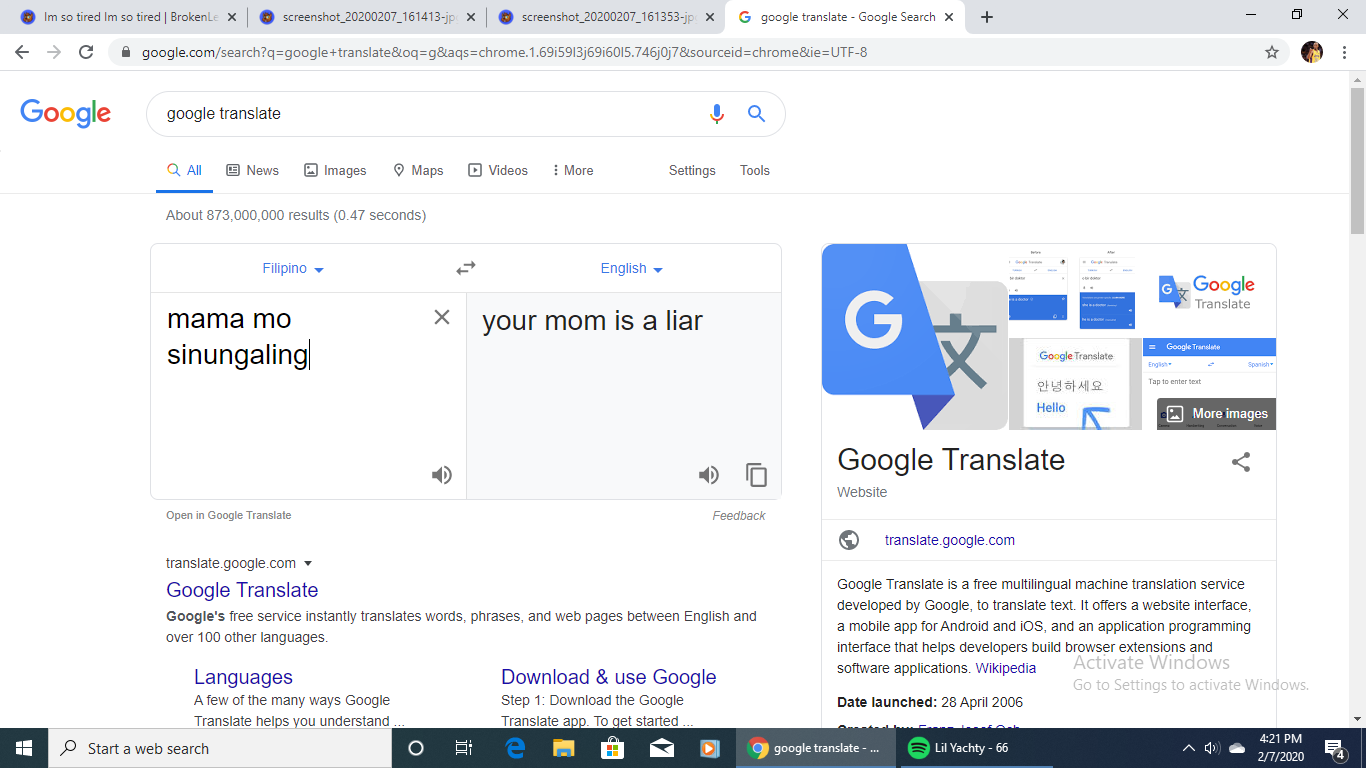Switch to the Videos tab
Screen dimensions: 1366x768
498,170
